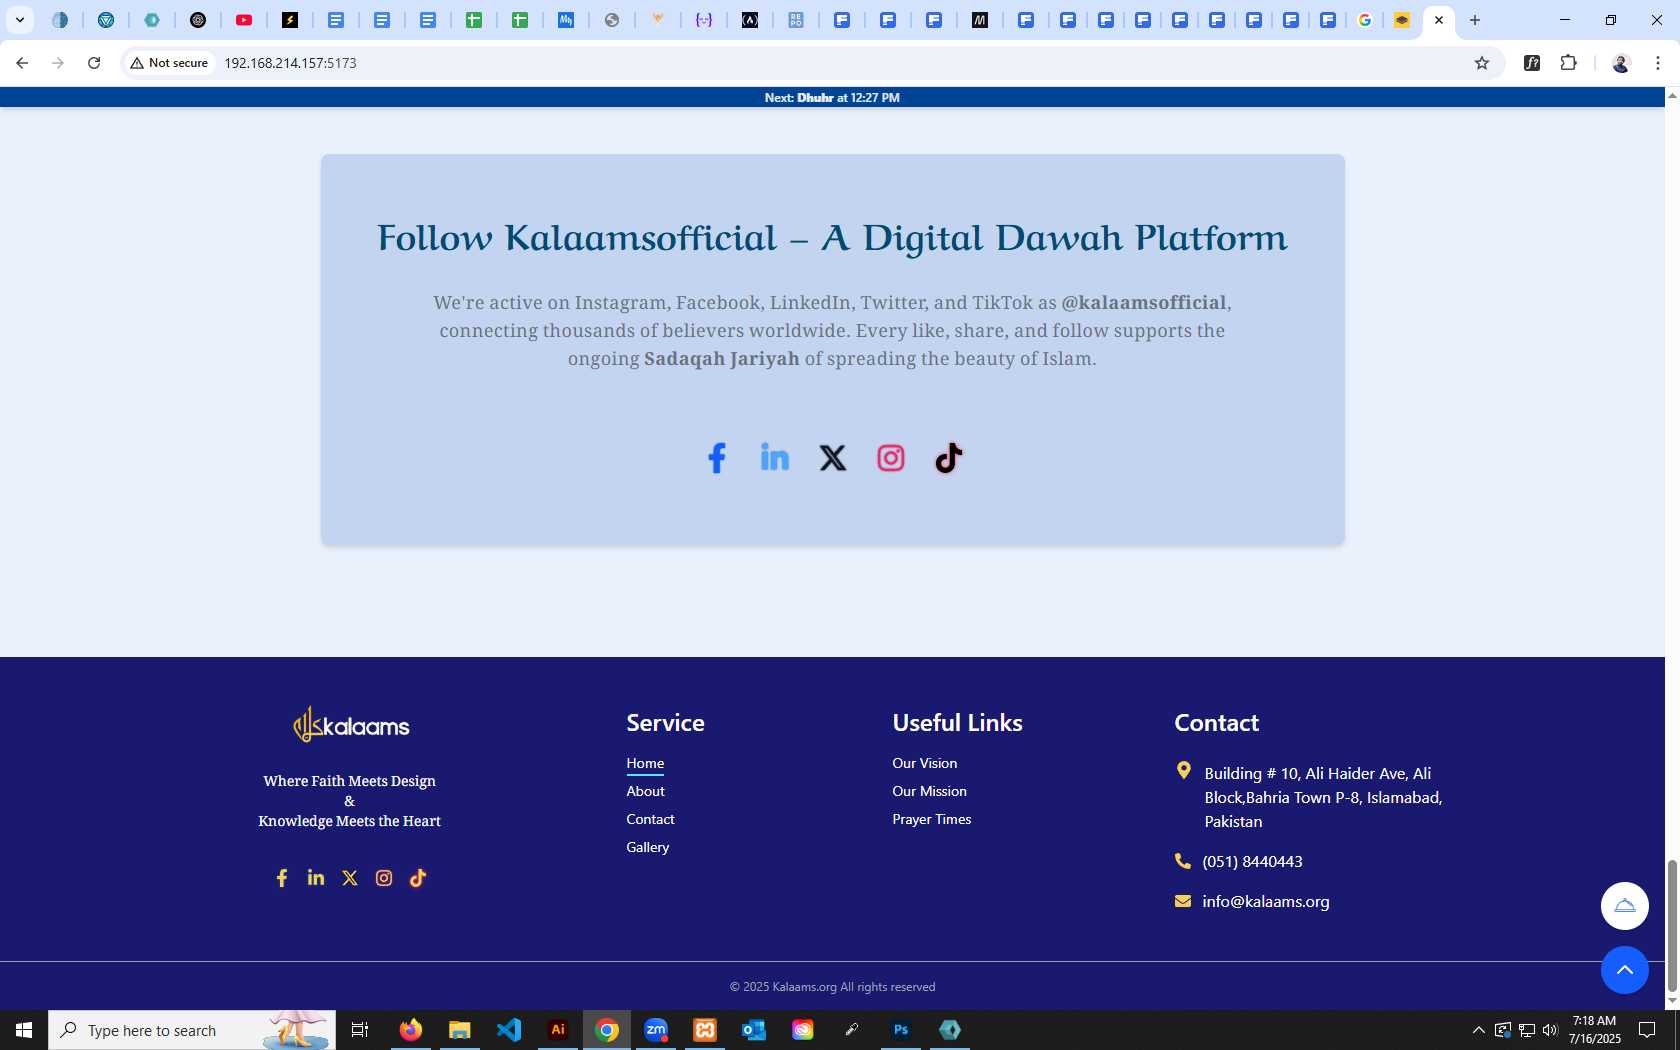Switch to the YouTube tab
Viewport: 1680px width, 1050px height.
244,20
